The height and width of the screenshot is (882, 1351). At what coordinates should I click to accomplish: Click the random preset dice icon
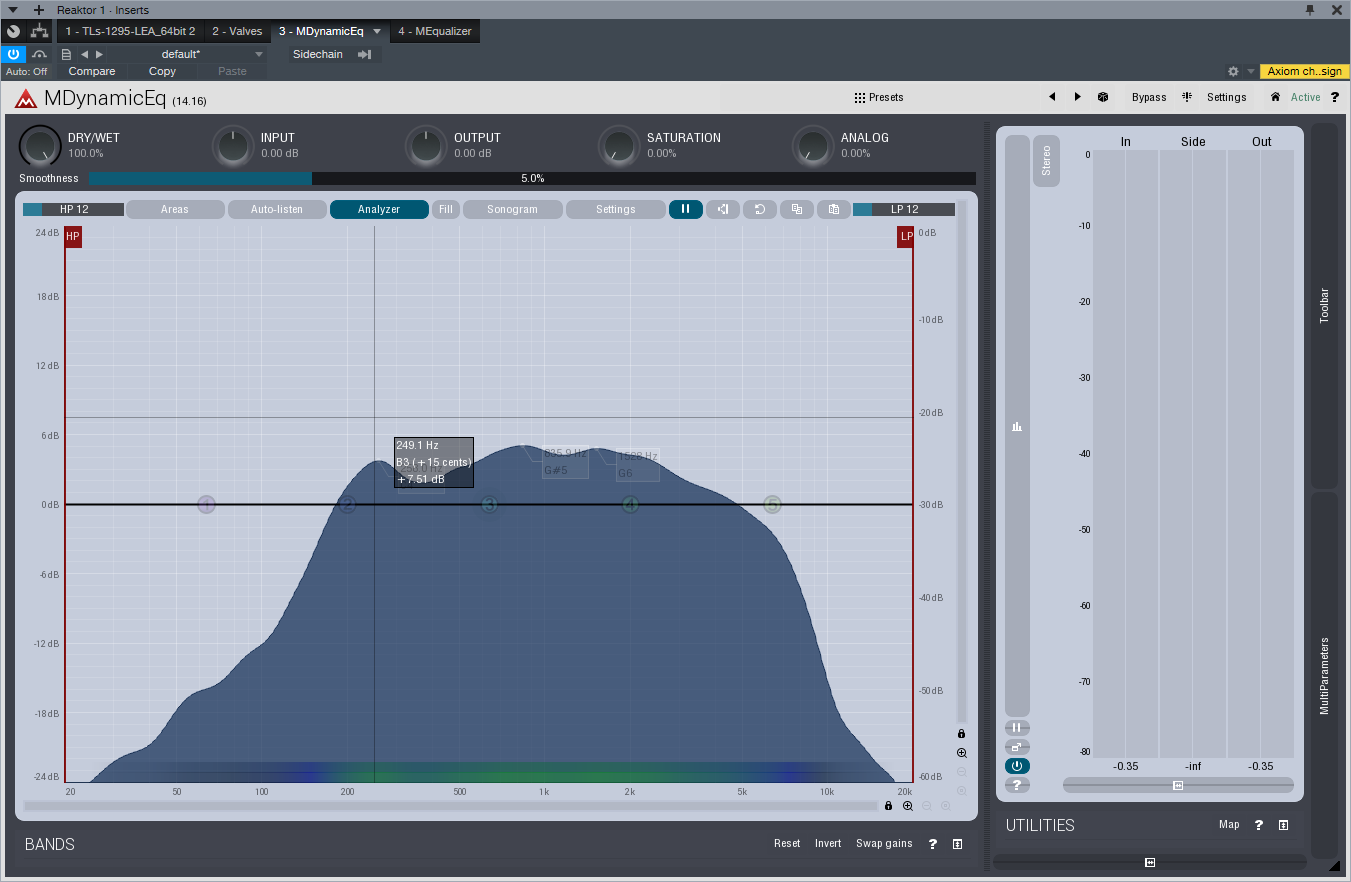coord(1103,97)
